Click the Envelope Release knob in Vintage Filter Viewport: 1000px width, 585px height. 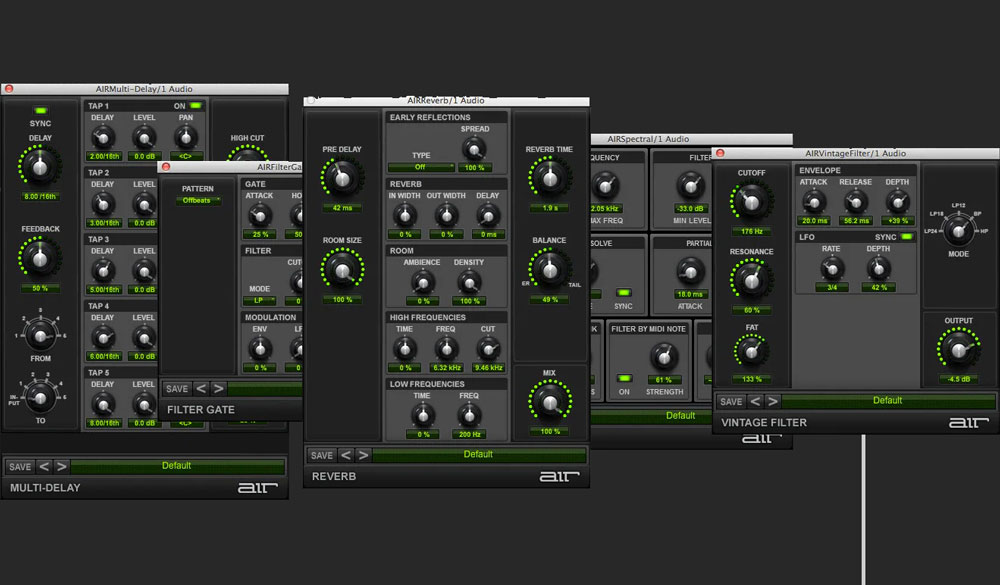[x=855, y=202]
